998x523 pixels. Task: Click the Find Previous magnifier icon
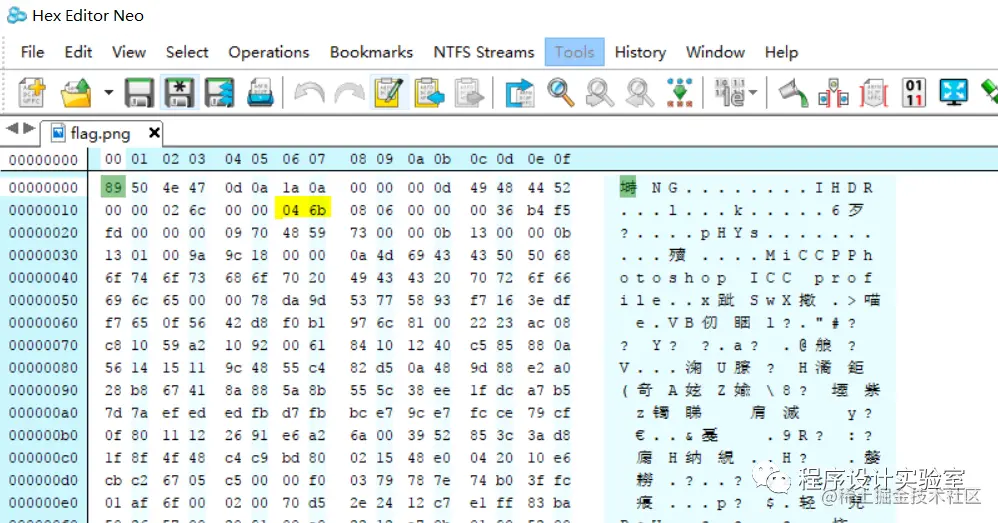(600, 93)
